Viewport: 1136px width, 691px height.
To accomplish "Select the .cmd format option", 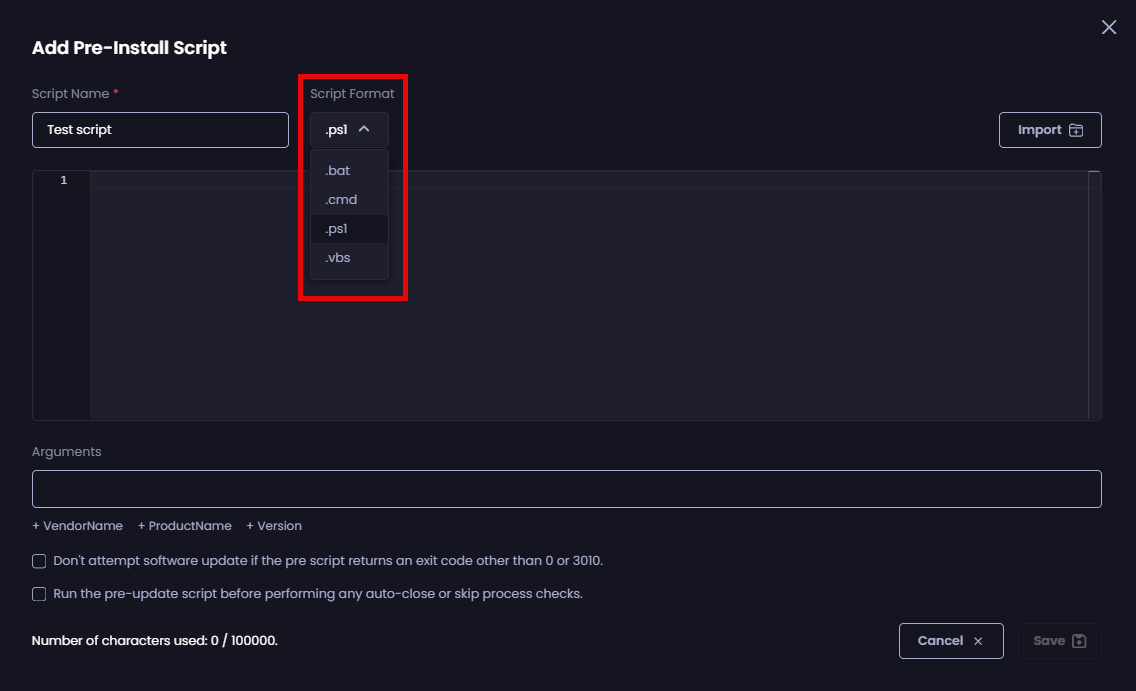I will tap(340, 199).
